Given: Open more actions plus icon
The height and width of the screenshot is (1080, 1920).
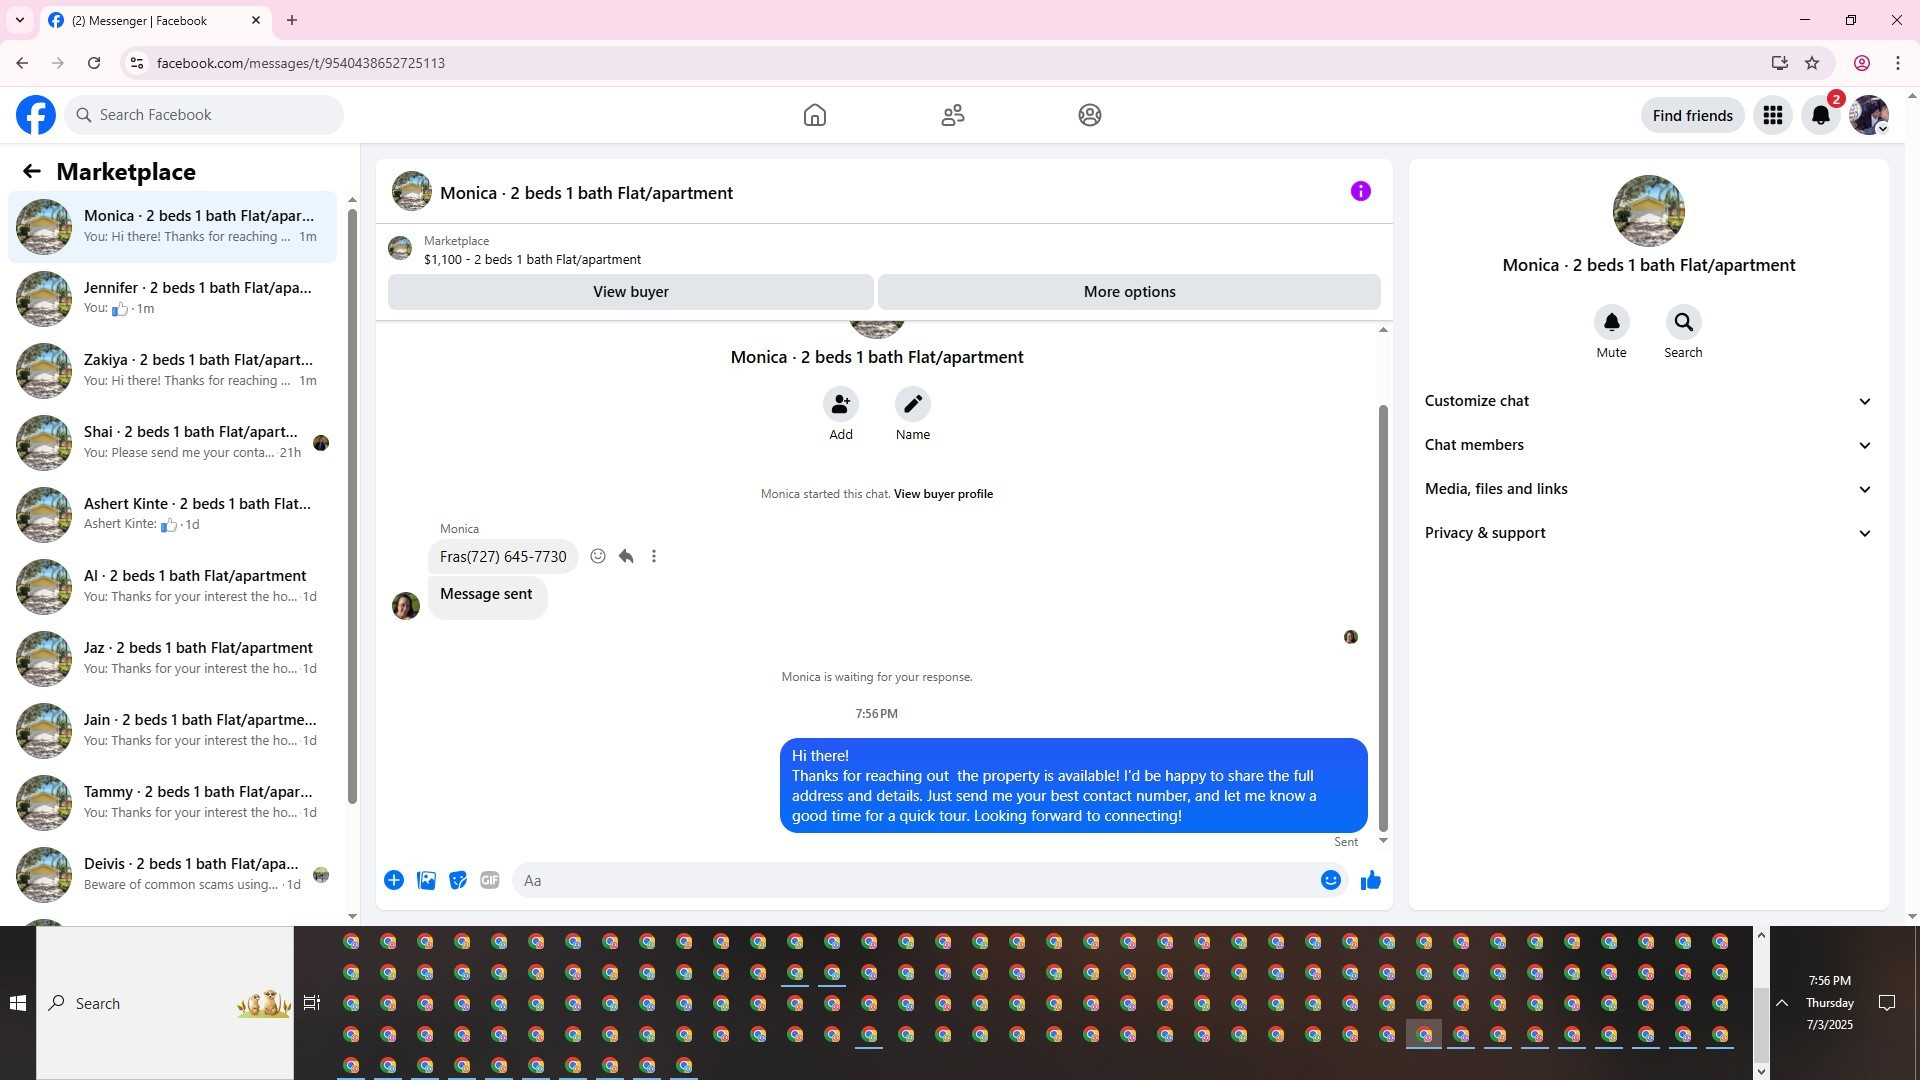Looking at the screenshot, I should click(x=394, y=881).
